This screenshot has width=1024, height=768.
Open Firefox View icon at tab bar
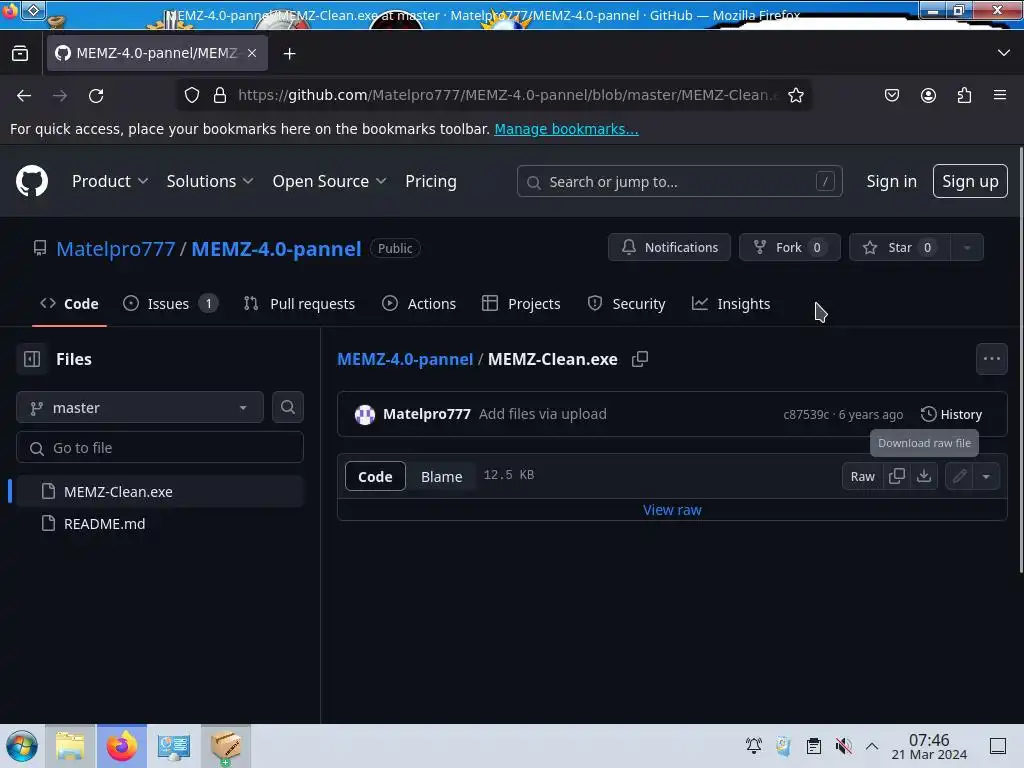[x=20, y=54]
